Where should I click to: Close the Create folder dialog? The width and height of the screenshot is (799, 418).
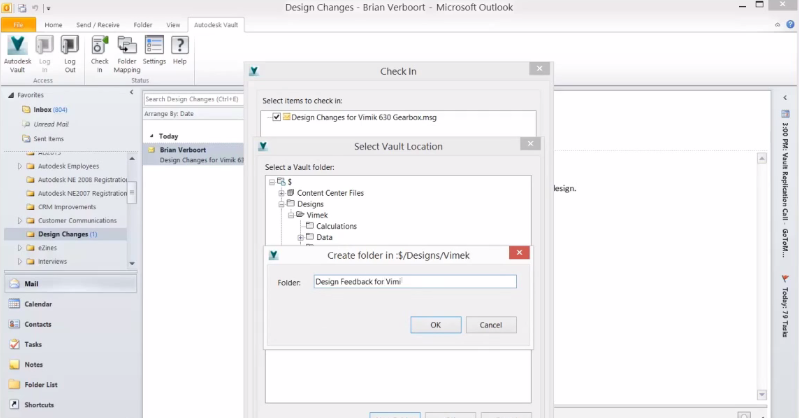point(519,252)
